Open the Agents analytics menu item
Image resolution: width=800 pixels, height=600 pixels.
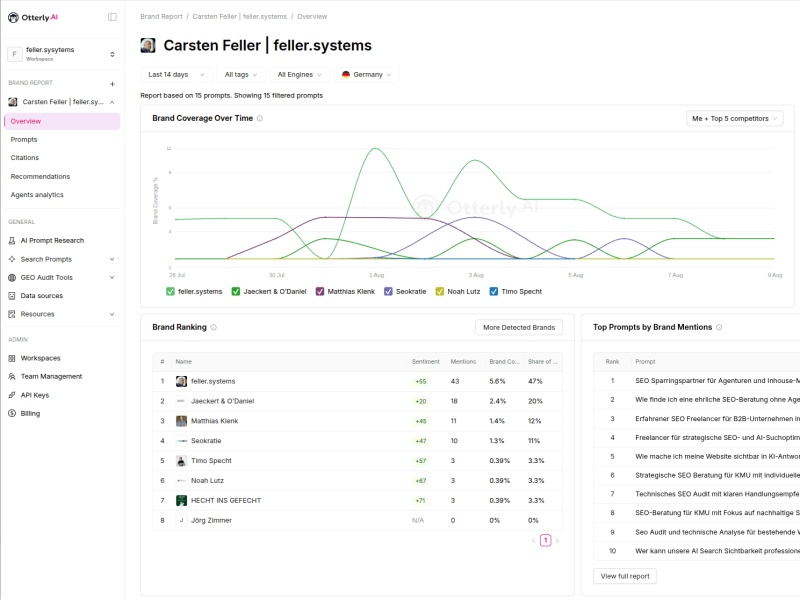click(x=62, y=195)
